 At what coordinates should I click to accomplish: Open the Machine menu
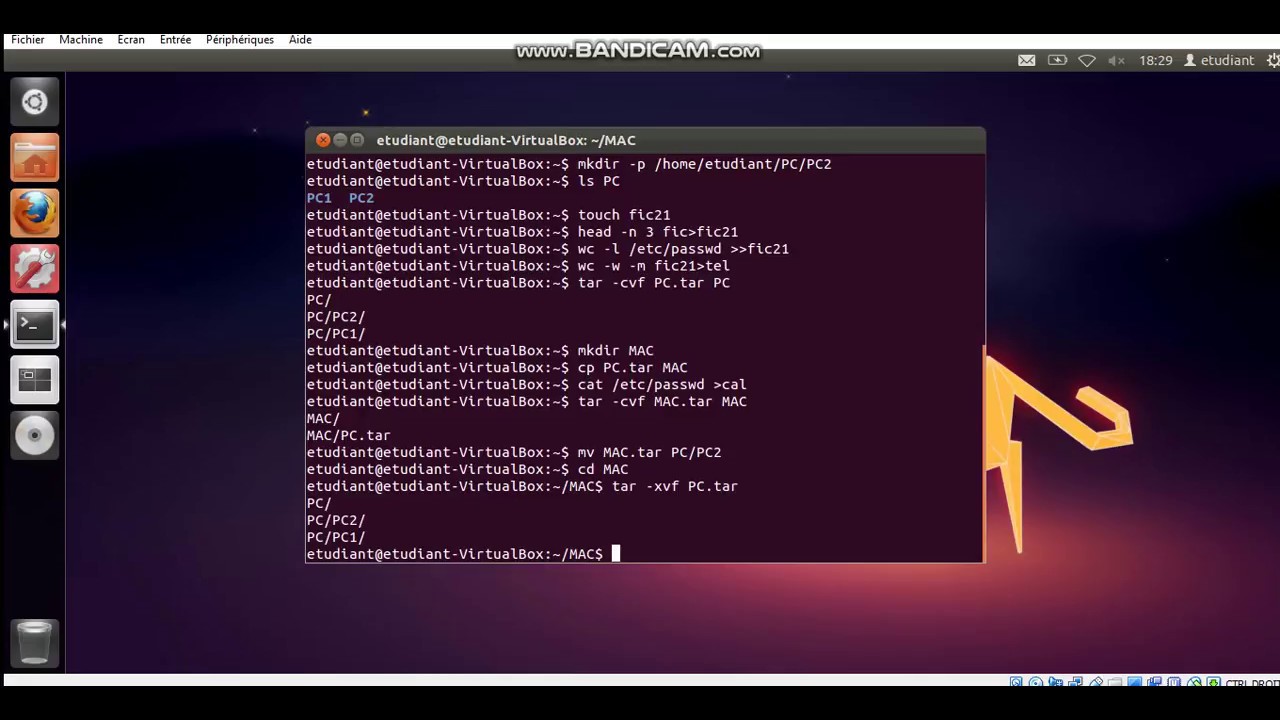pos(81,40)
